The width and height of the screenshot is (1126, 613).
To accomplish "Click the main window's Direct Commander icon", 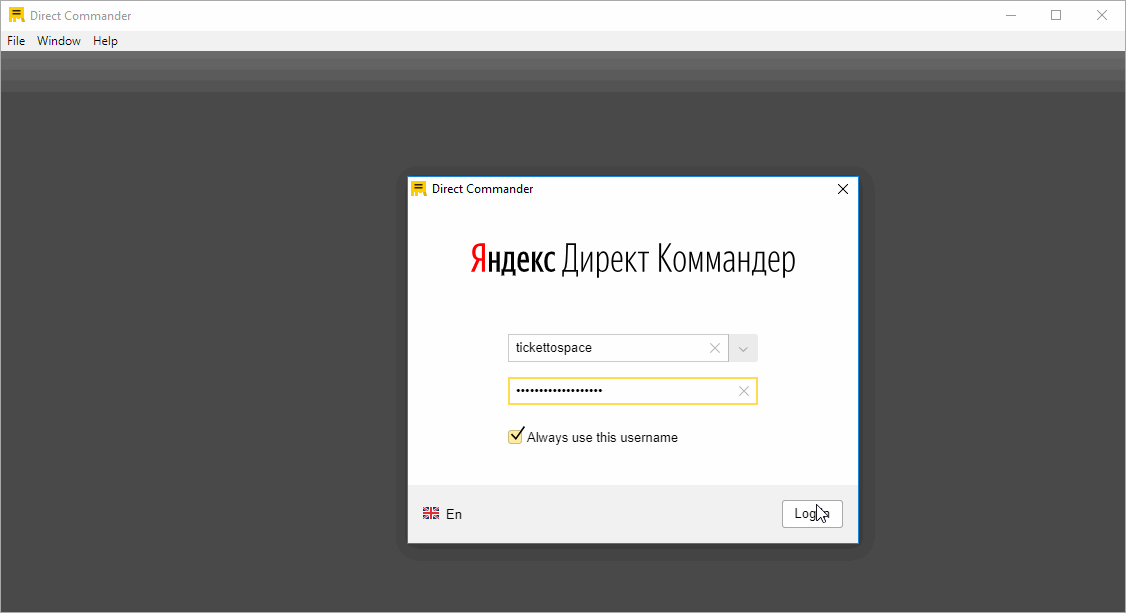I will coord(17,15).
